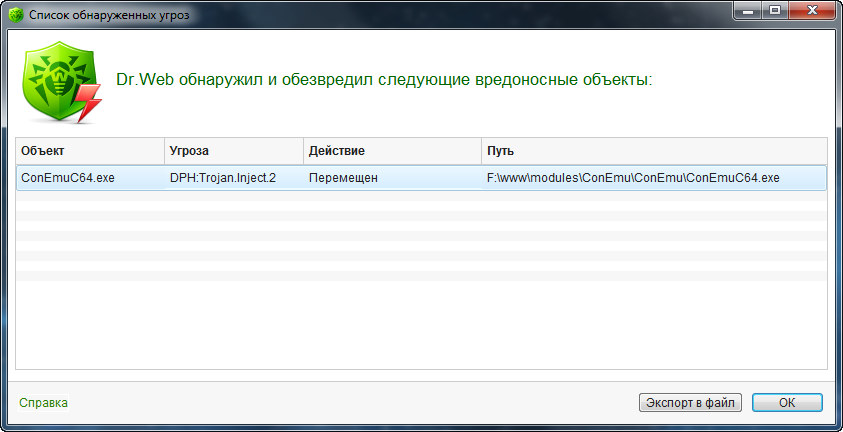Click the empty row below the threat entry
Image resolution: width=843 pixels, height=432 pixels.
click(420, 196)
